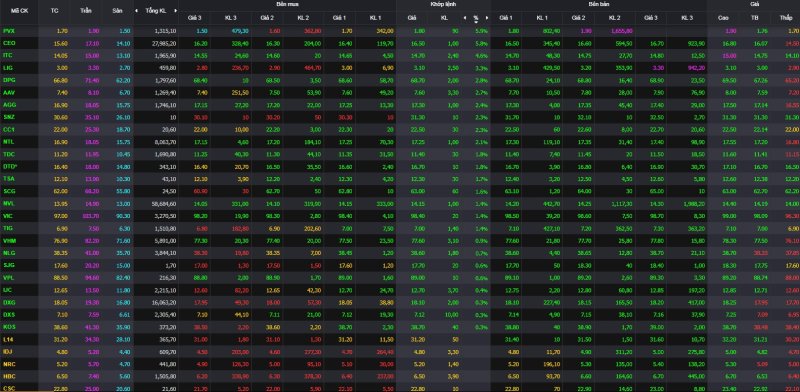
Task: Click left arrow beside Tổng KL header
Action: (x=136, y=11)
